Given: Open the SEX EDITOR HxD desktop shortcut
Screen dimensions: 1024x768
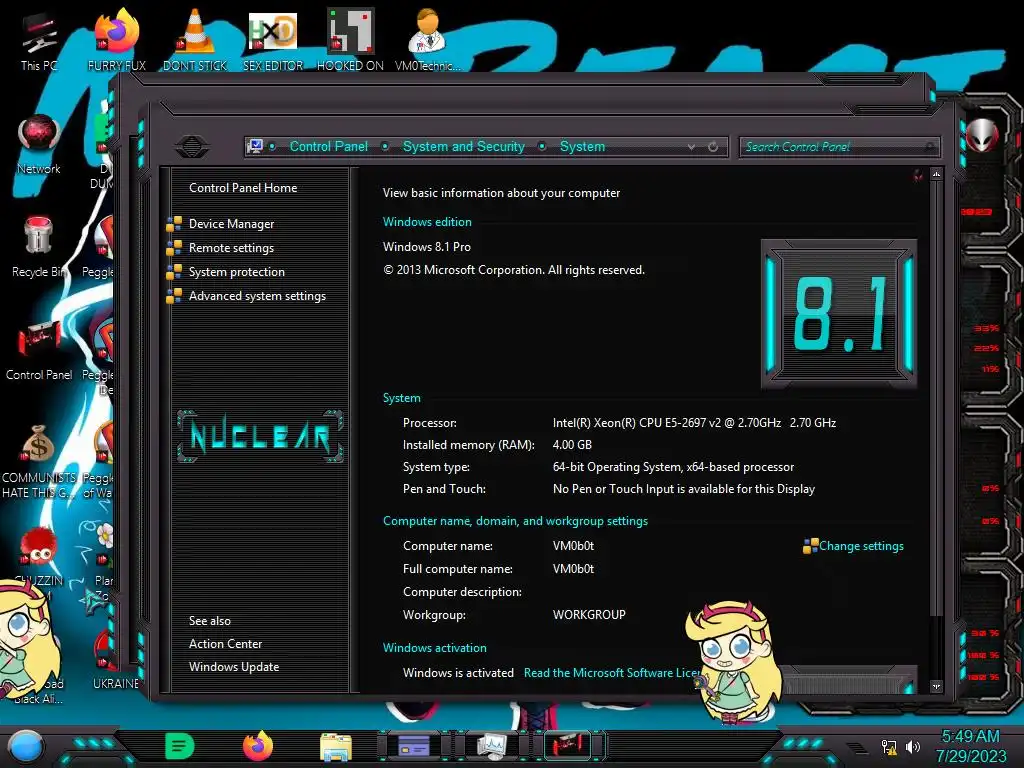Looking at the screenshot, I should (x=273, y=40).
